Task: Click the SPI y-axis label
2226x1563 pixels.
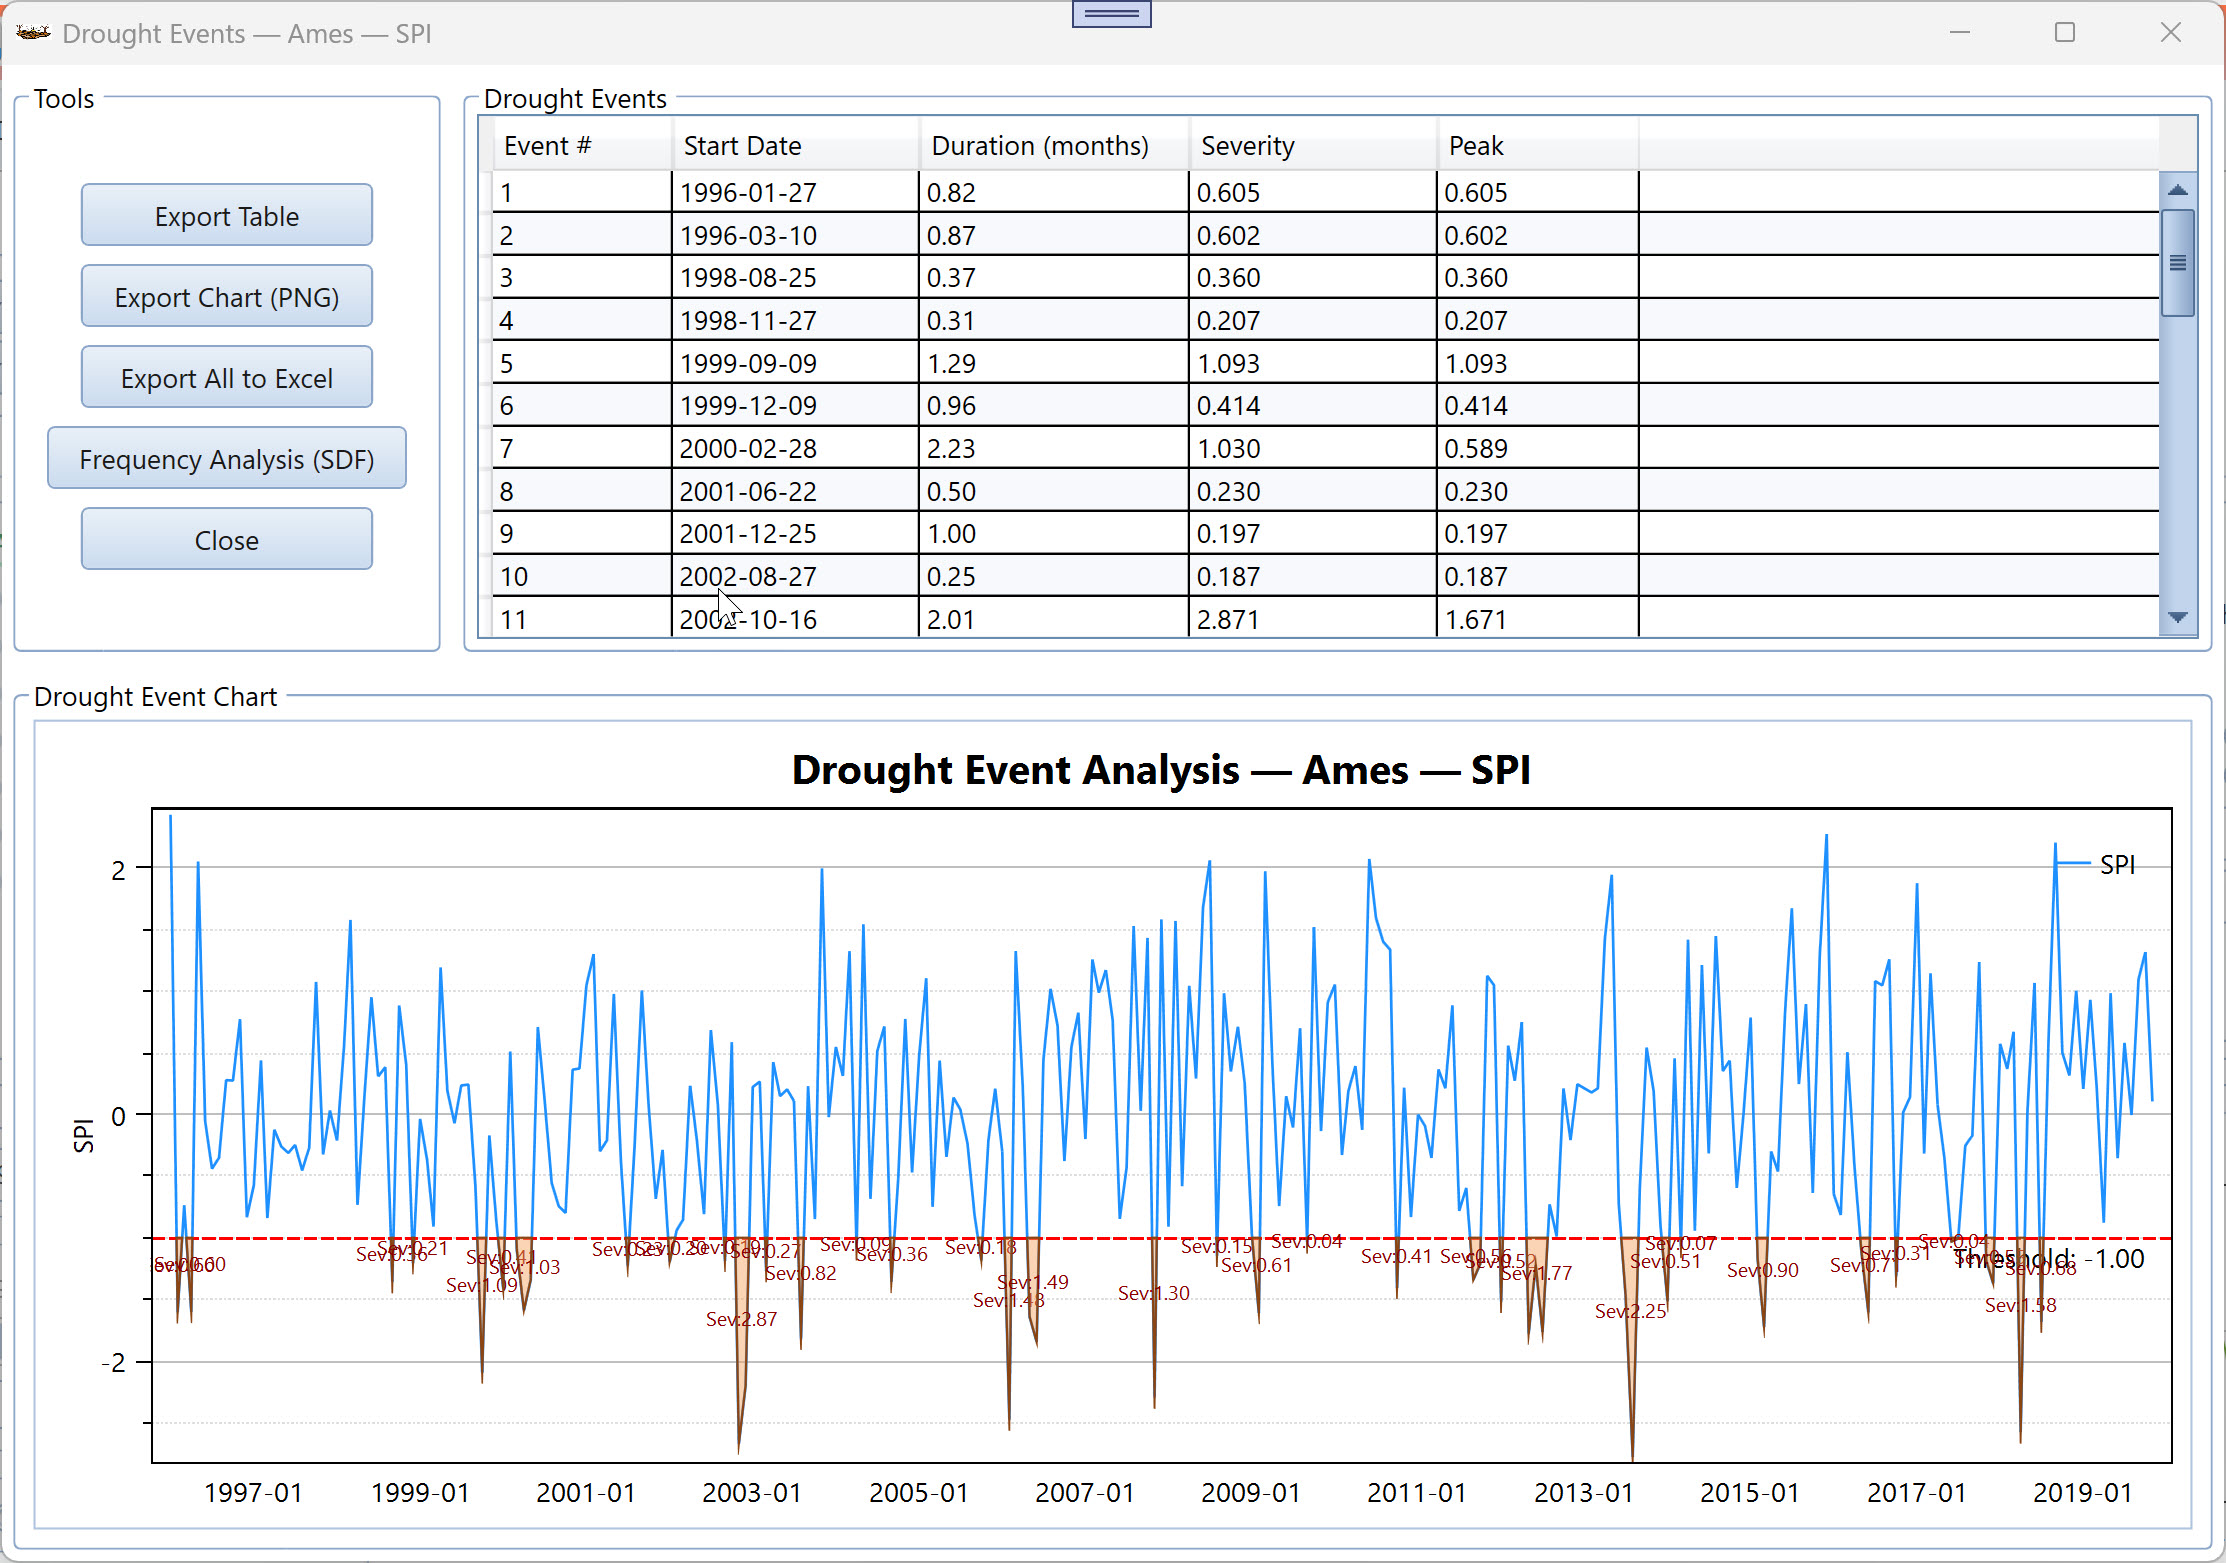Action: [x=84, y=1136]
